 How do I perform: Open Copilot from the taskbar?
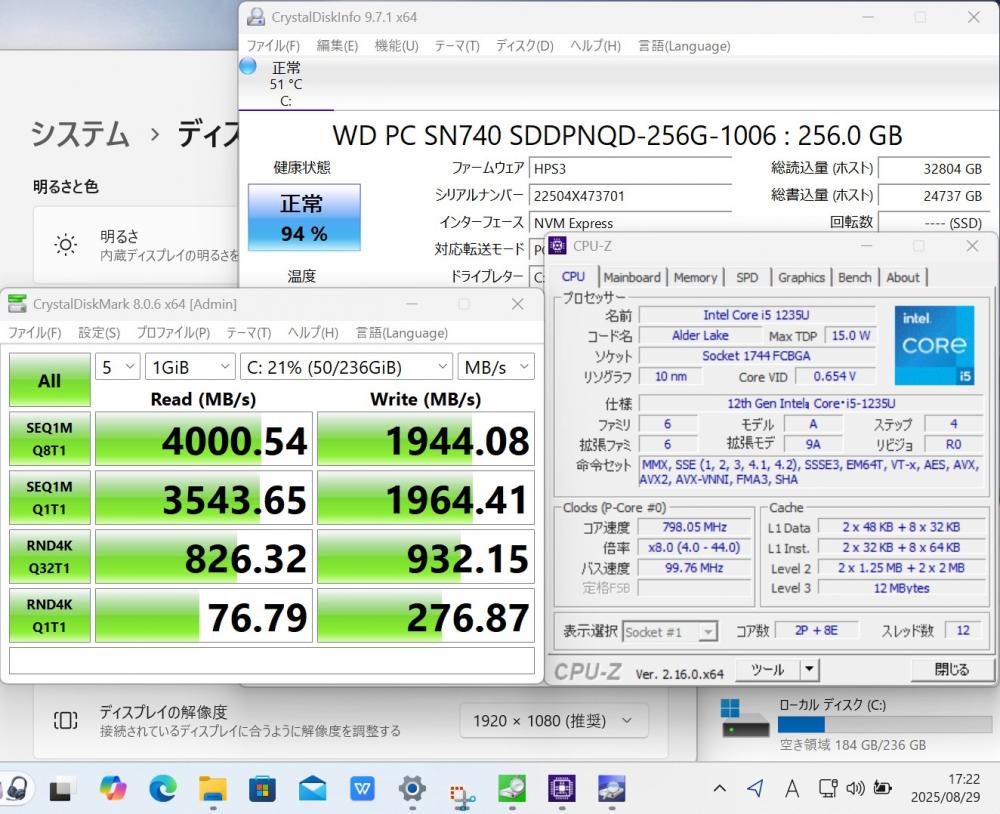tap(113, 789)
